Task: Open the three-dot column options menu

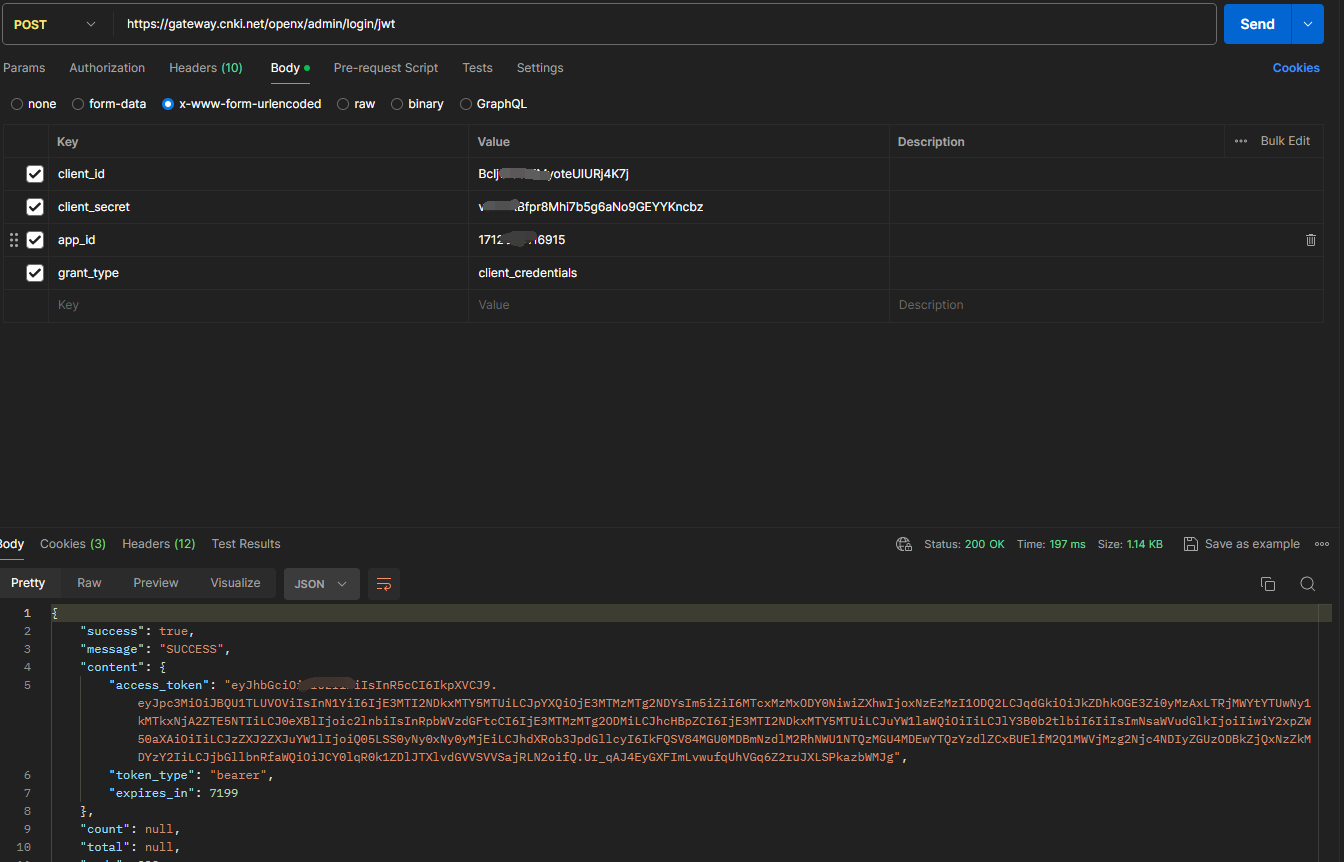Action: tap(1241, 141)
